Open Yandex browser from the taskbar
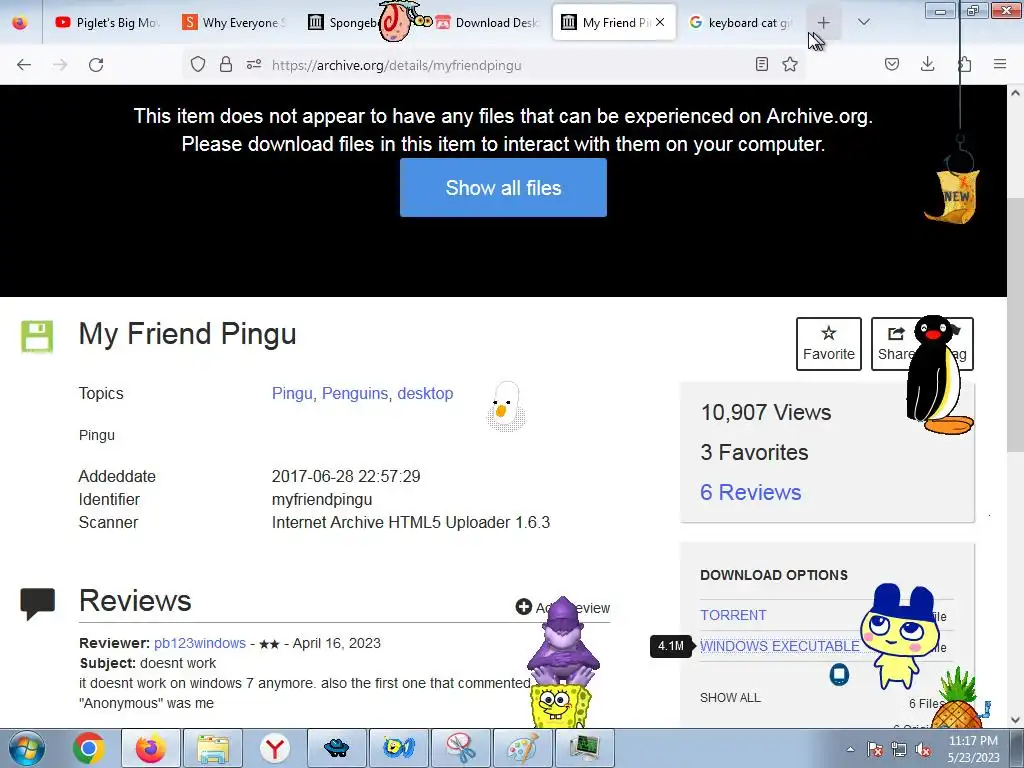Viewport: 1024px width, 768px height. coord(275,748)
